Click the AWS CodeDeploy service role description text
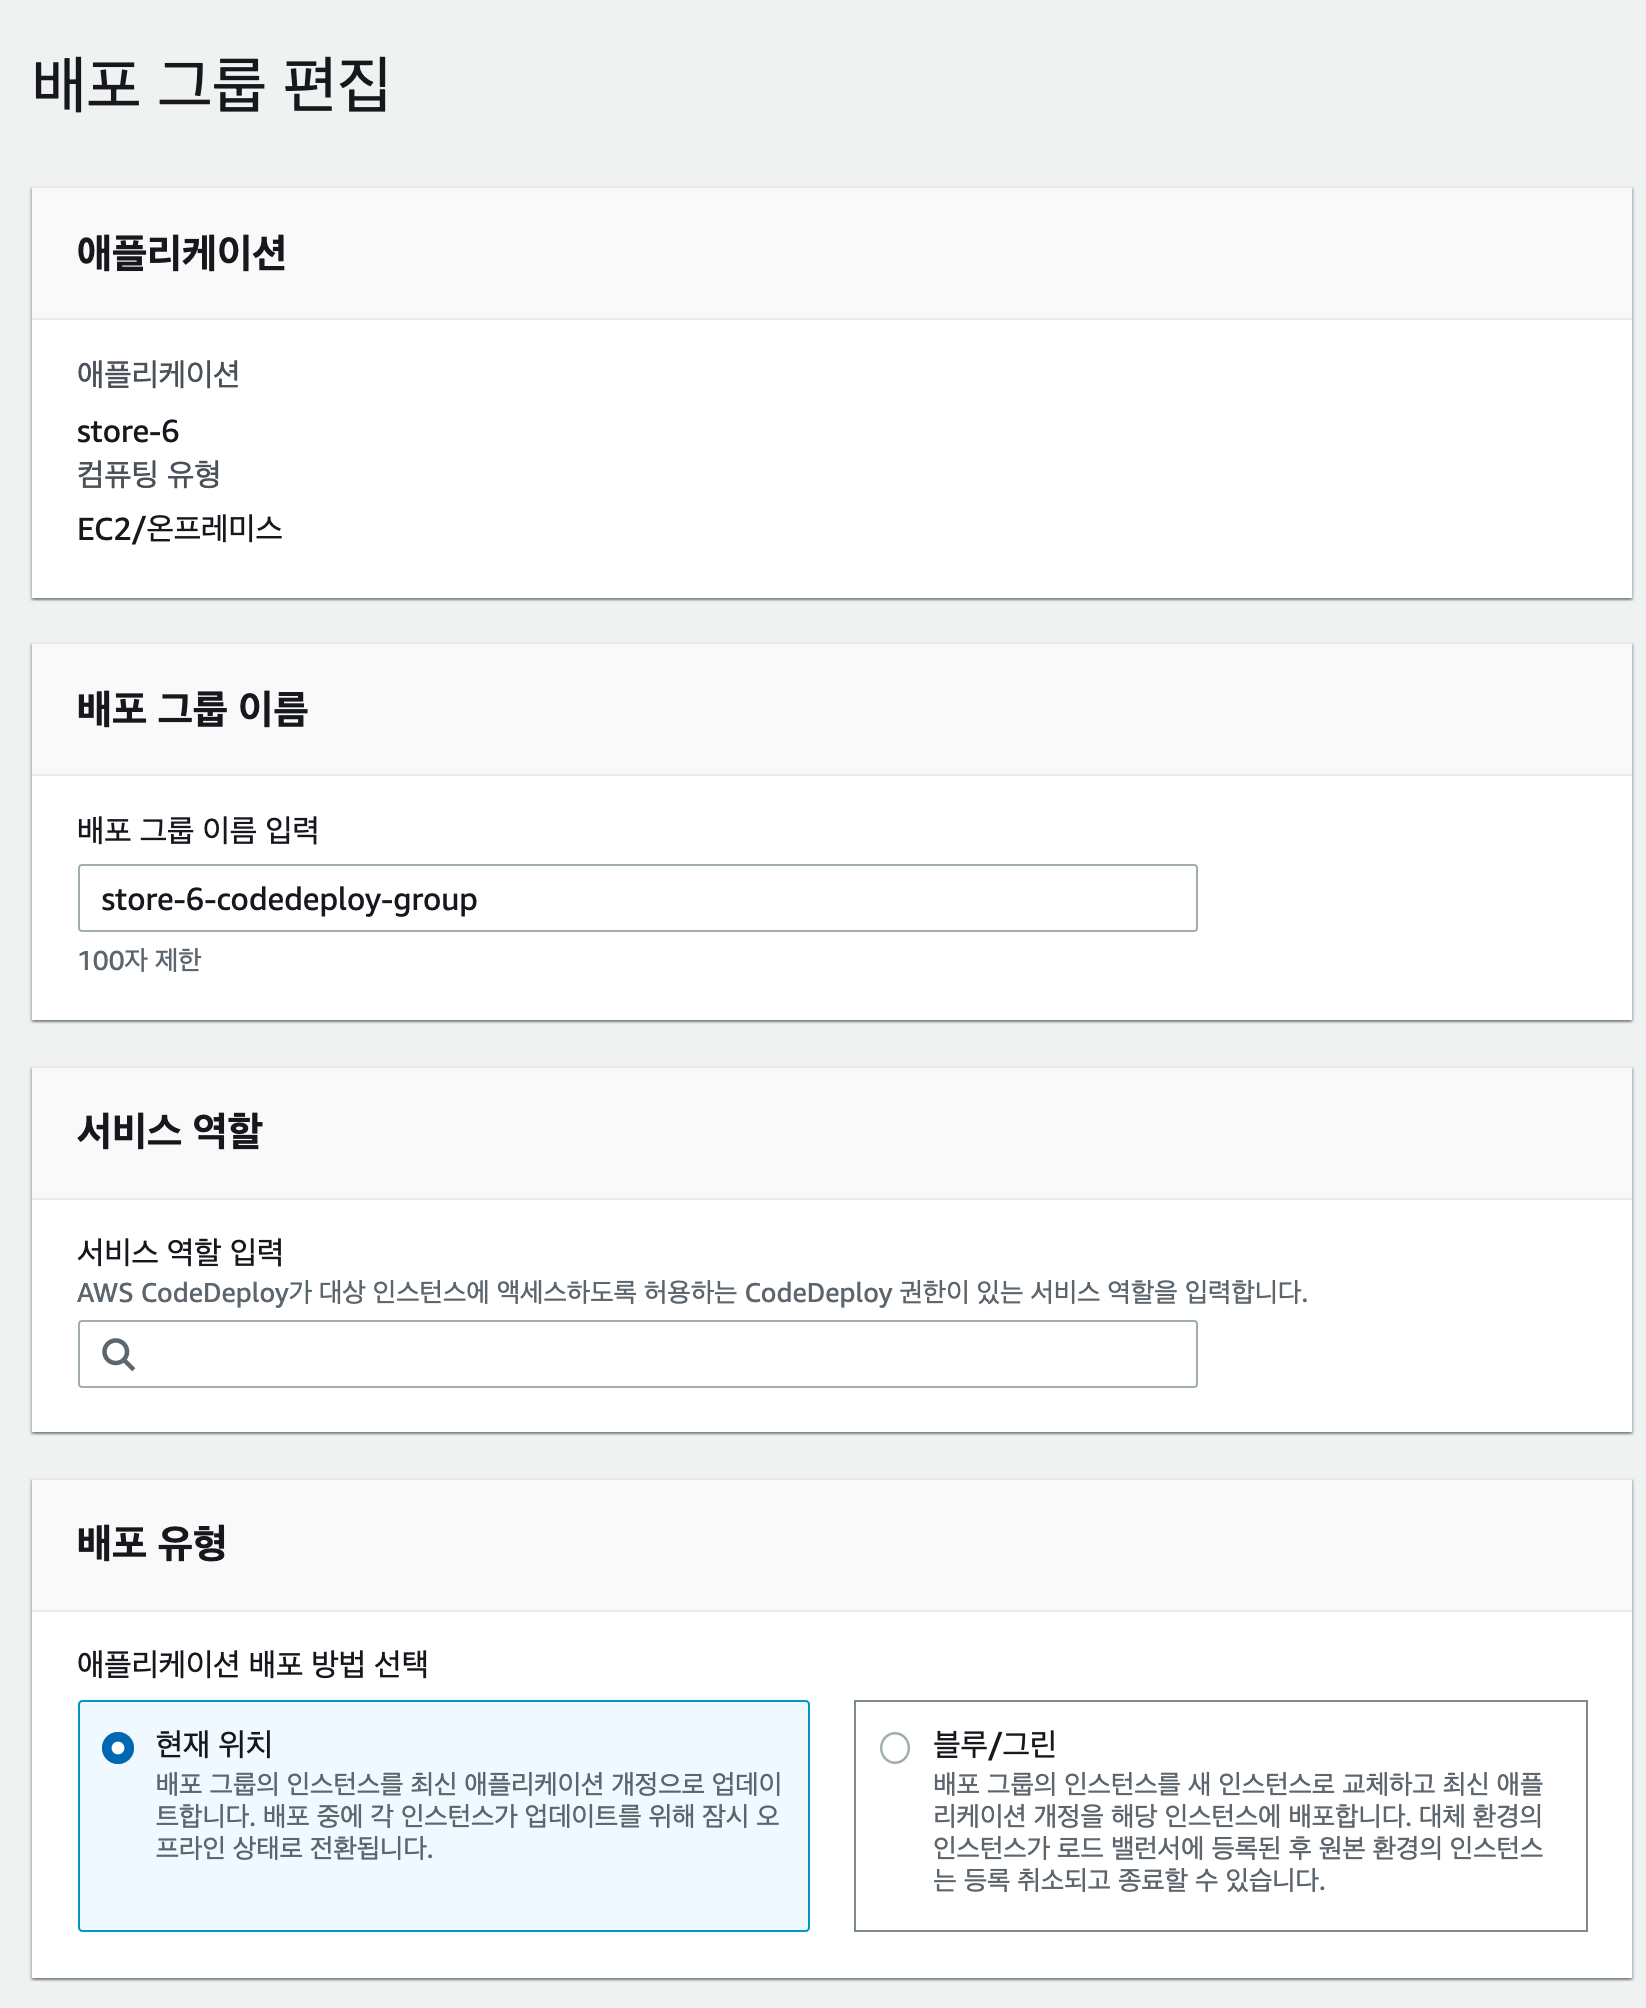 click(x=692, y=1292)
